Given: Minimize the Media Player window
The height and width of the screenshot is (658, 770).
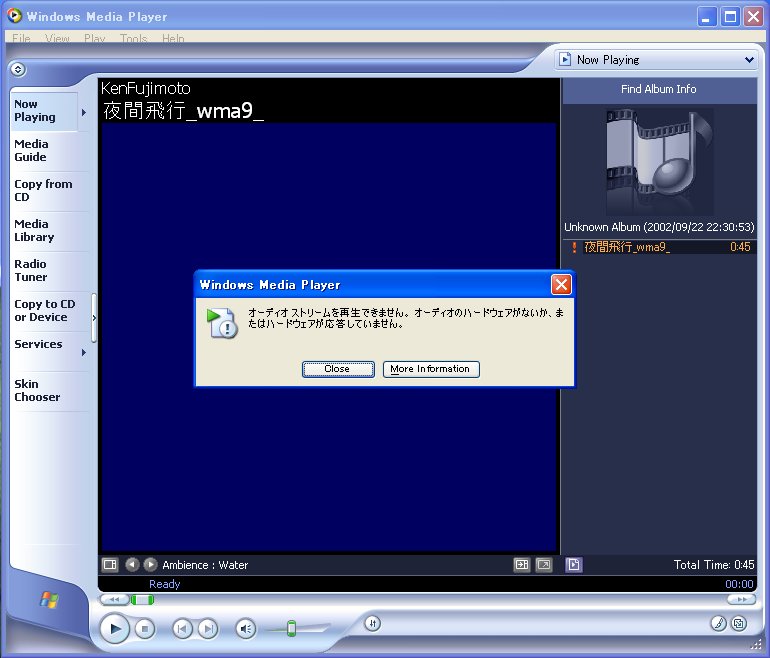Looking at the screenshot, I should pos(707,17).
